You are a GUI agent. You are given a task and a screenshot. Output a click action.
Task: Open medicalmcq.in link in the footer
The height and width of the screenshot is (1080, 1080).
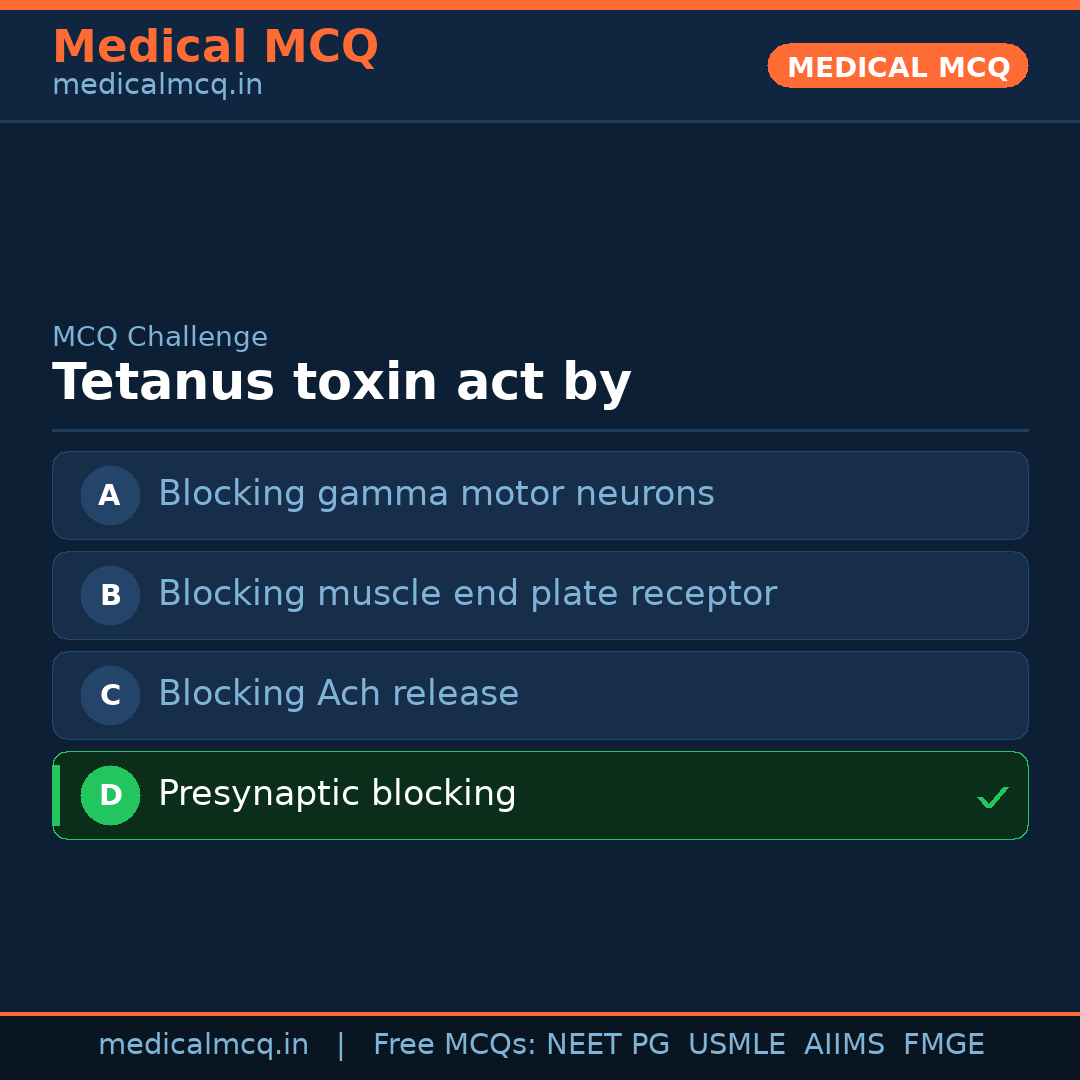click(x=203, y=1045)
